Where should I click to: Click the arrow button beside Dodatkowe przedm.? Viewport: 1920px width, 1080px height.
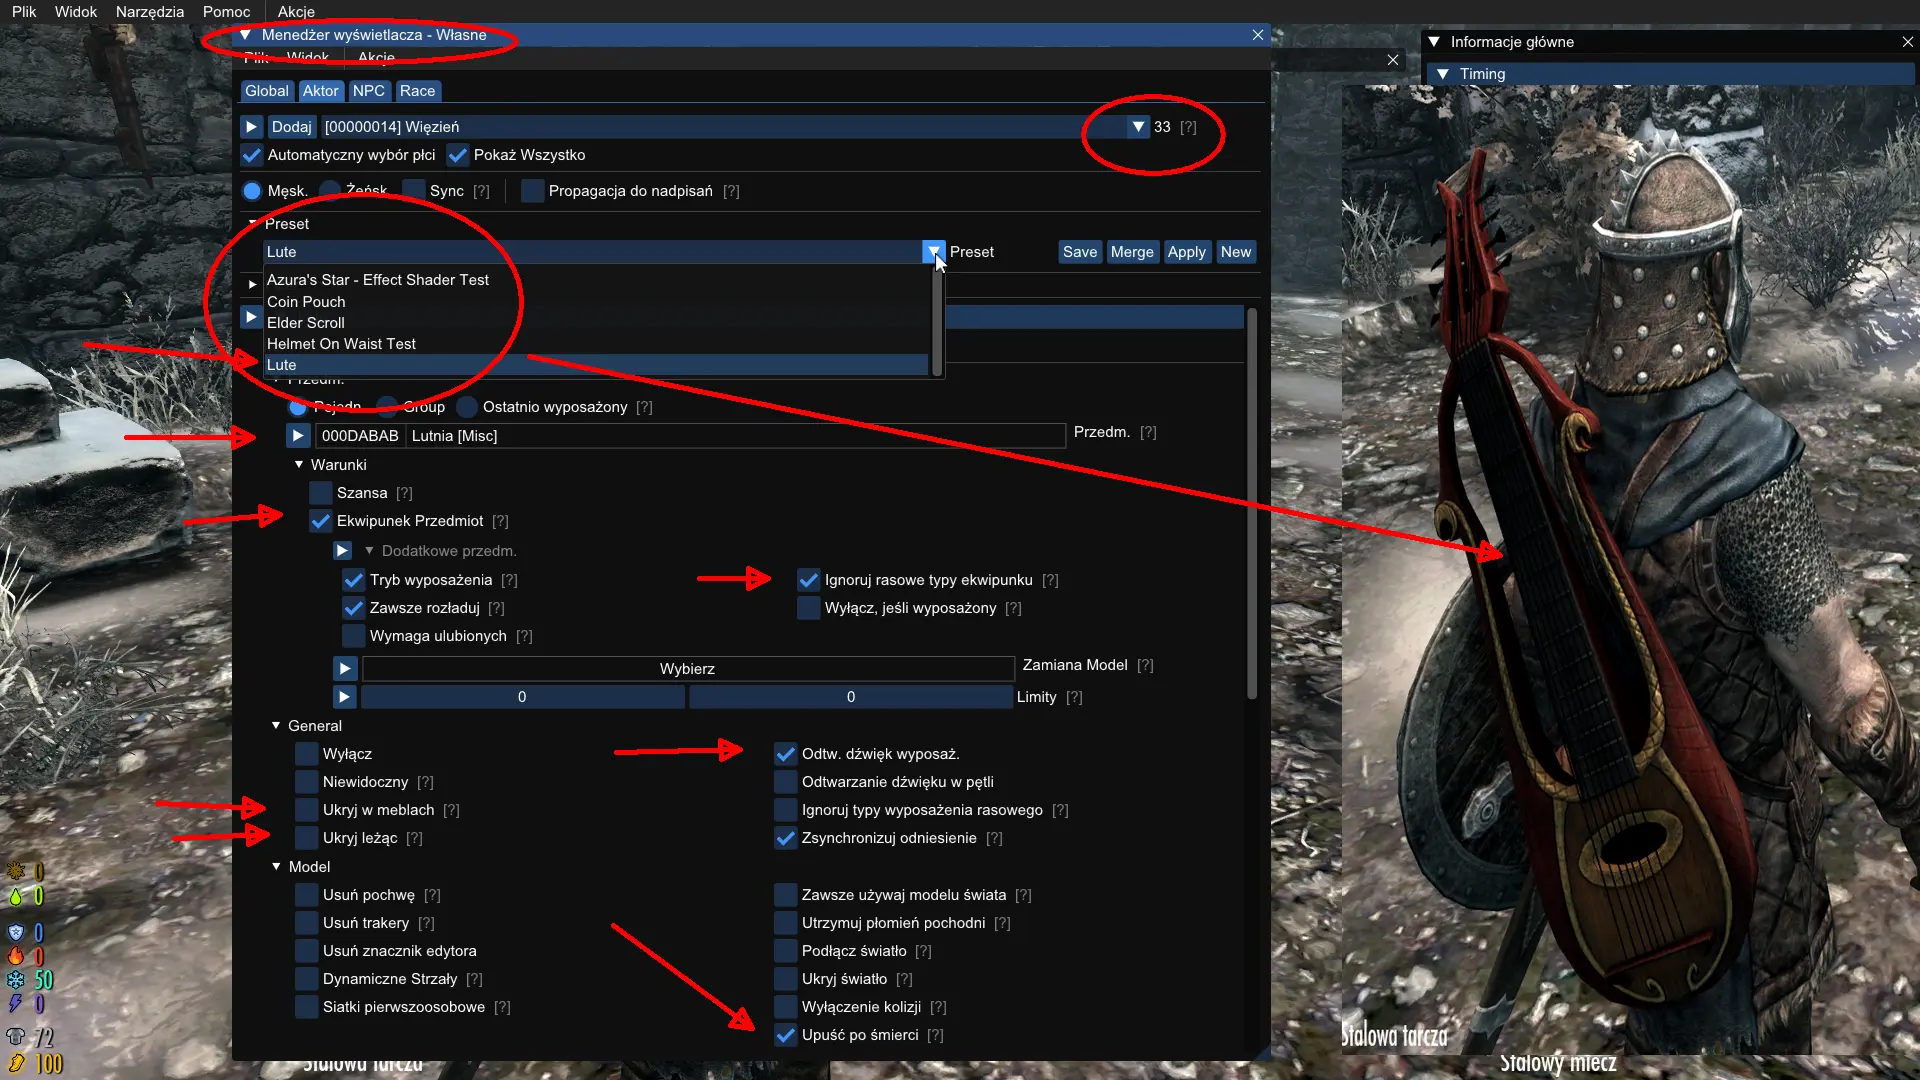click(343, 551)
